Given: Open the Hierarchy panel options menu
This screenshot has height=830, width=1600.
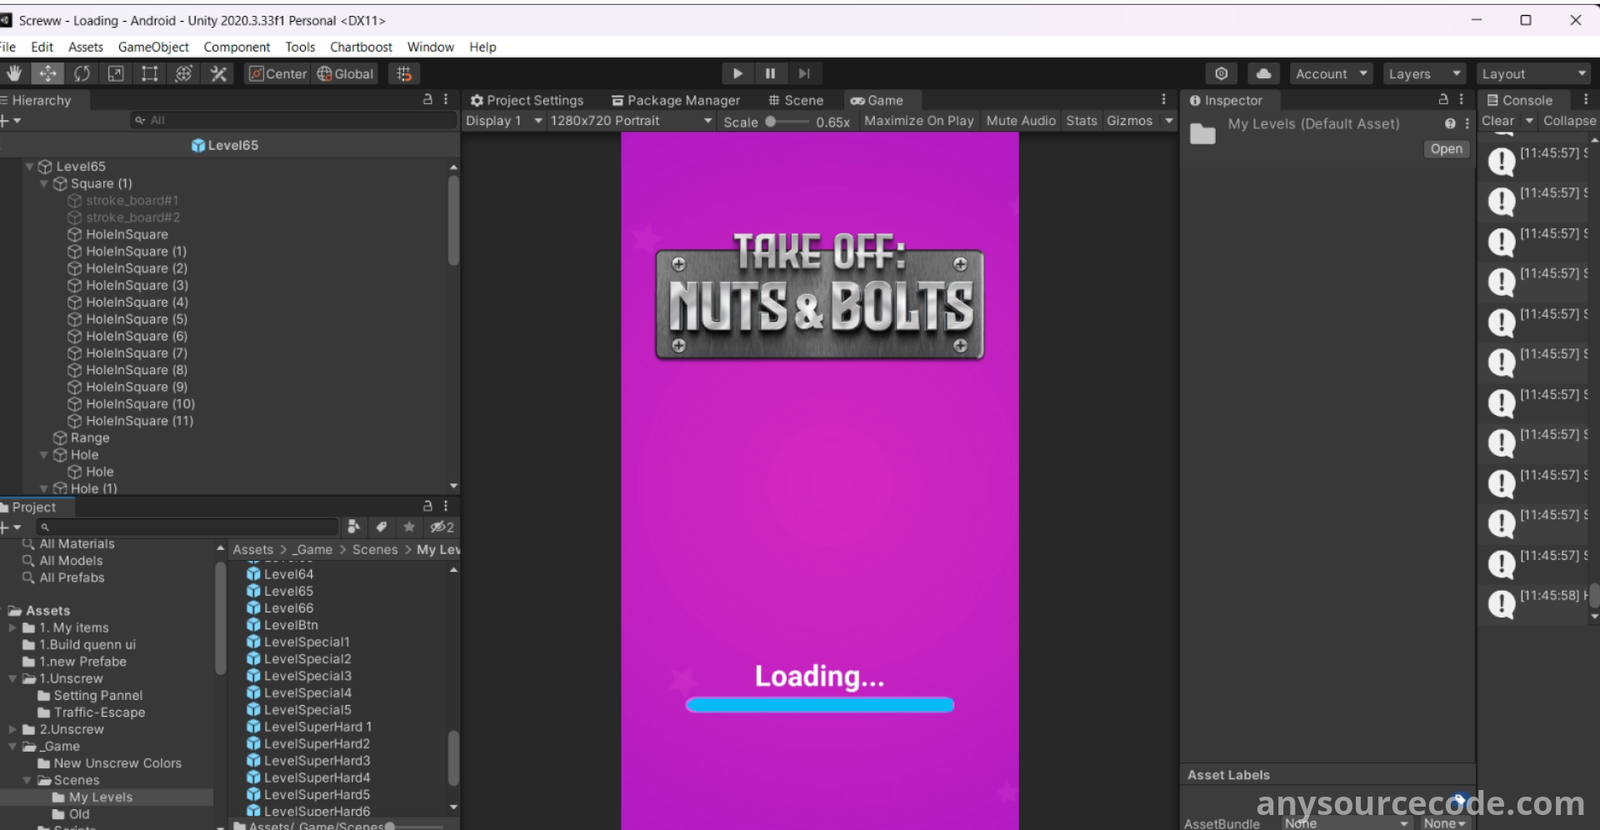Looking at the screenshot, I should click(446, 99).
